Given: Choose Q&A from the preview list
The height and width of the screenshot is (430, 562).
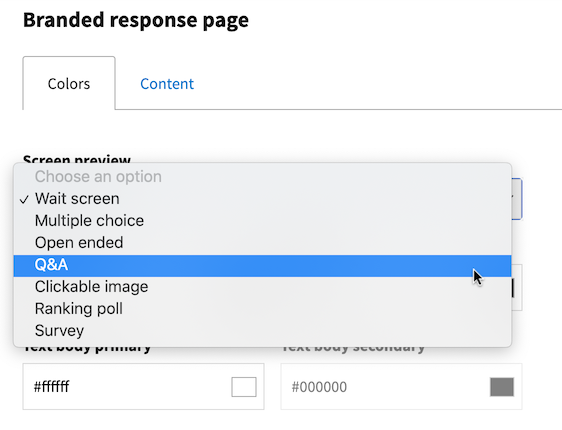Looking at the screenshot, I should 262,266.
